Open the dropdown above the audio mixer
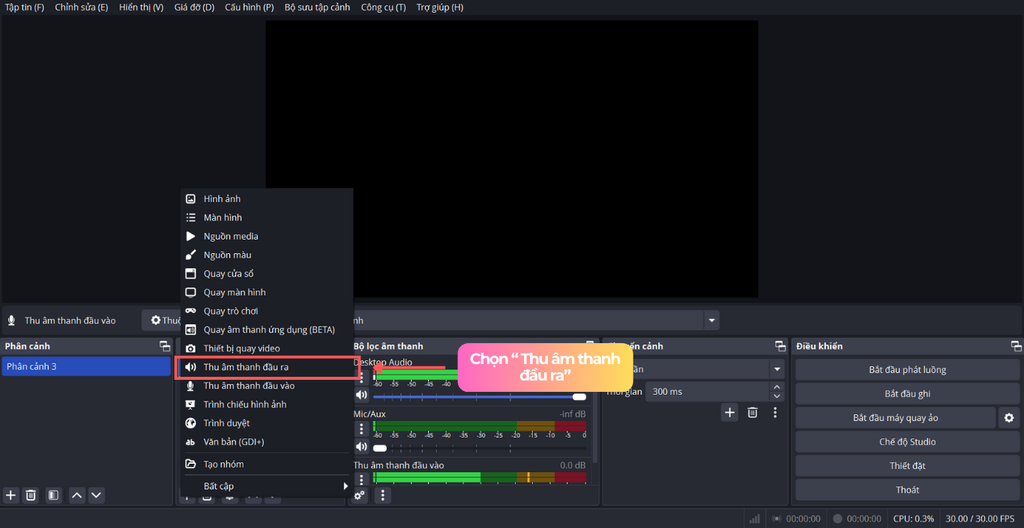Image resolution: width=1024 pixels, height=528 pixels. [712, 321]
